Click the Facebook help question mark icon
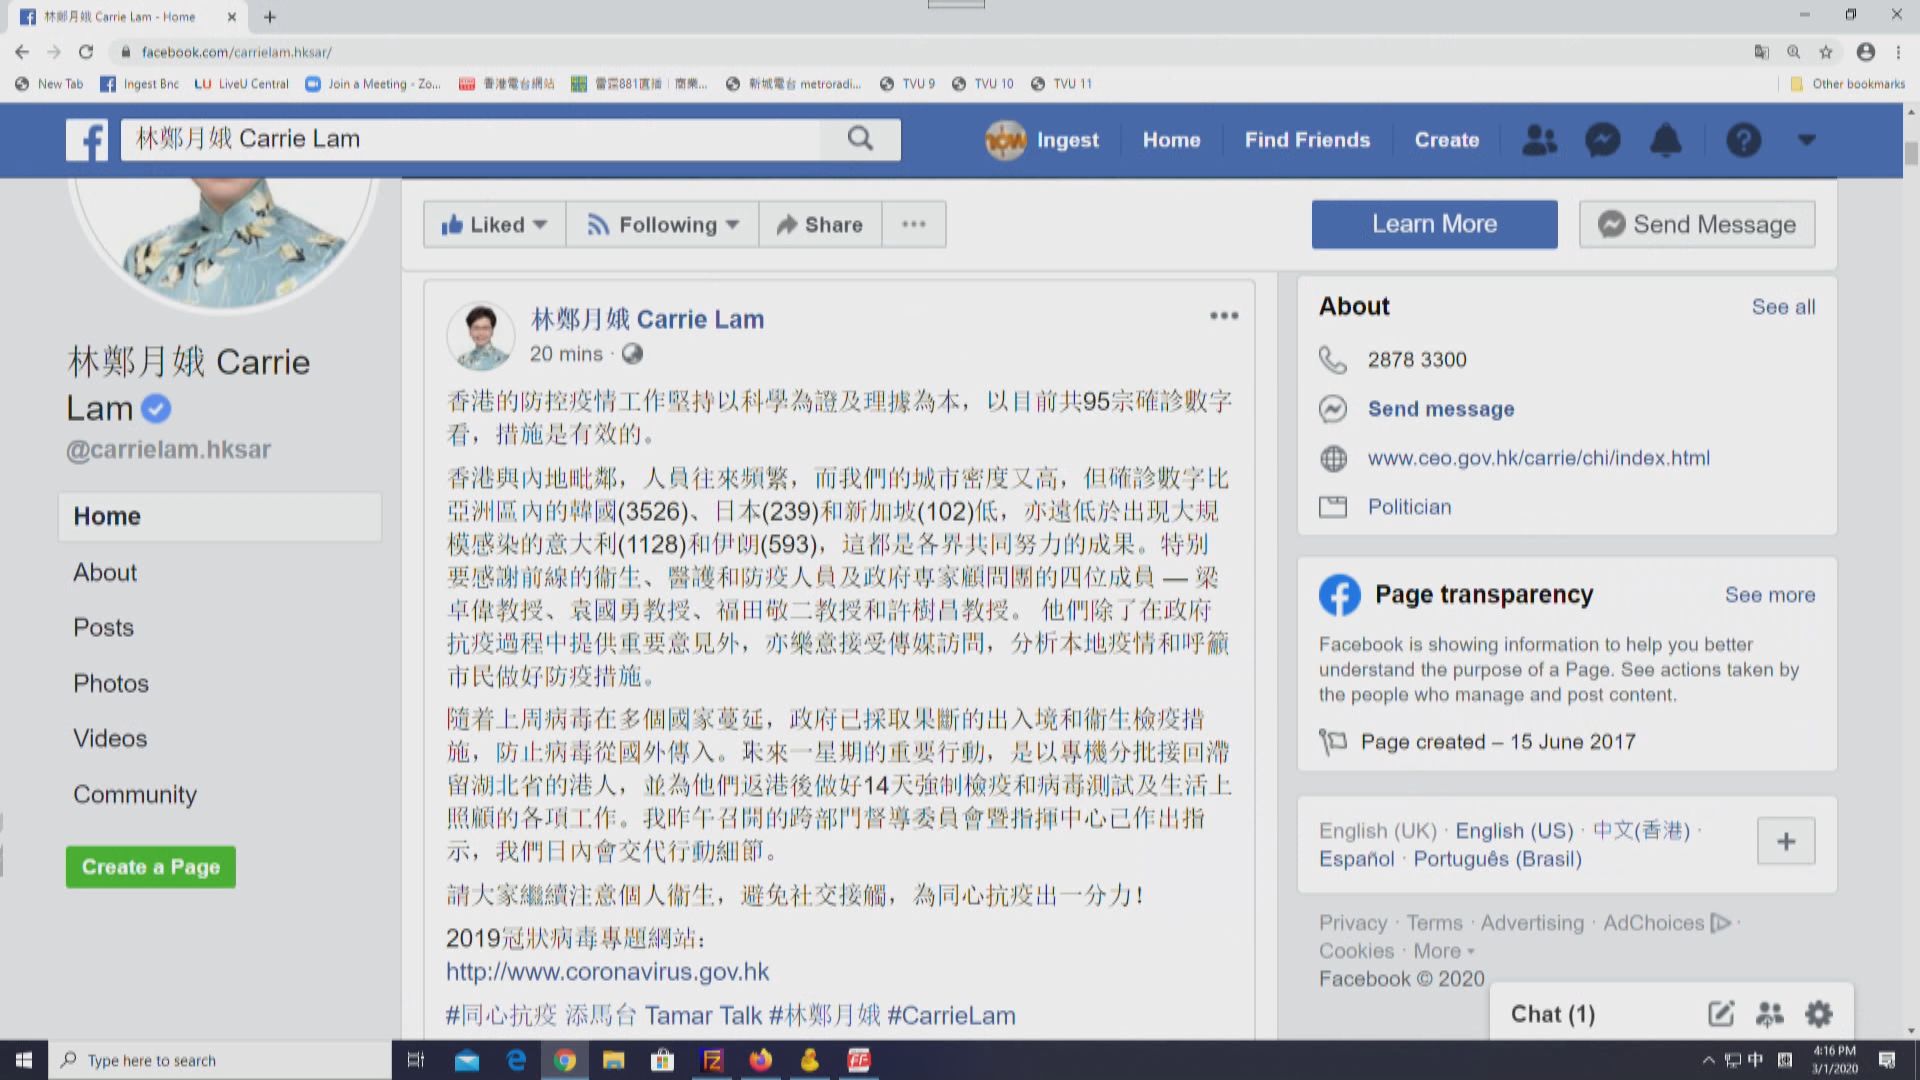 pyautogui.click(x=1744, y=140)
